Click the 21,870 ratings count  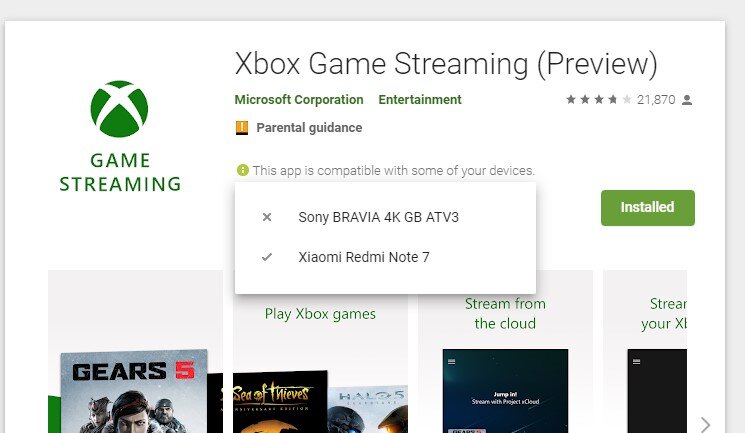656,100
